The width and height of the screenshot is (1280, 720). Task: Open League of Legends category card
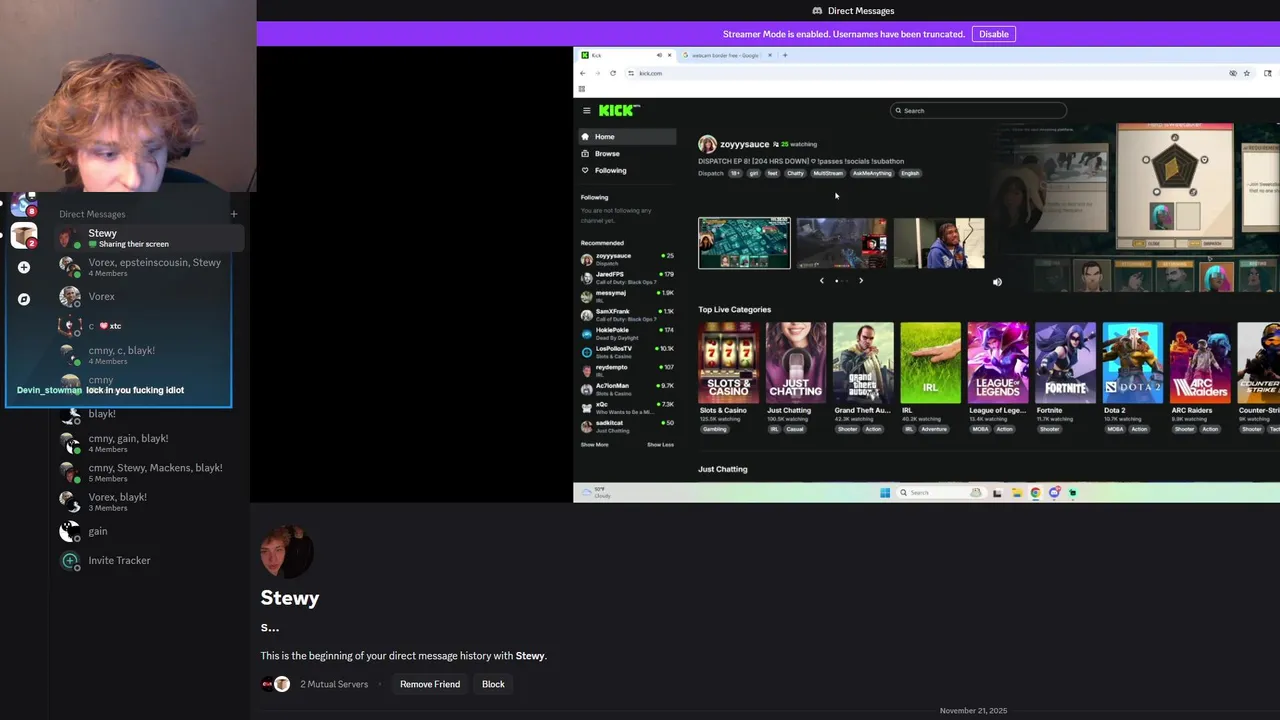998,363
